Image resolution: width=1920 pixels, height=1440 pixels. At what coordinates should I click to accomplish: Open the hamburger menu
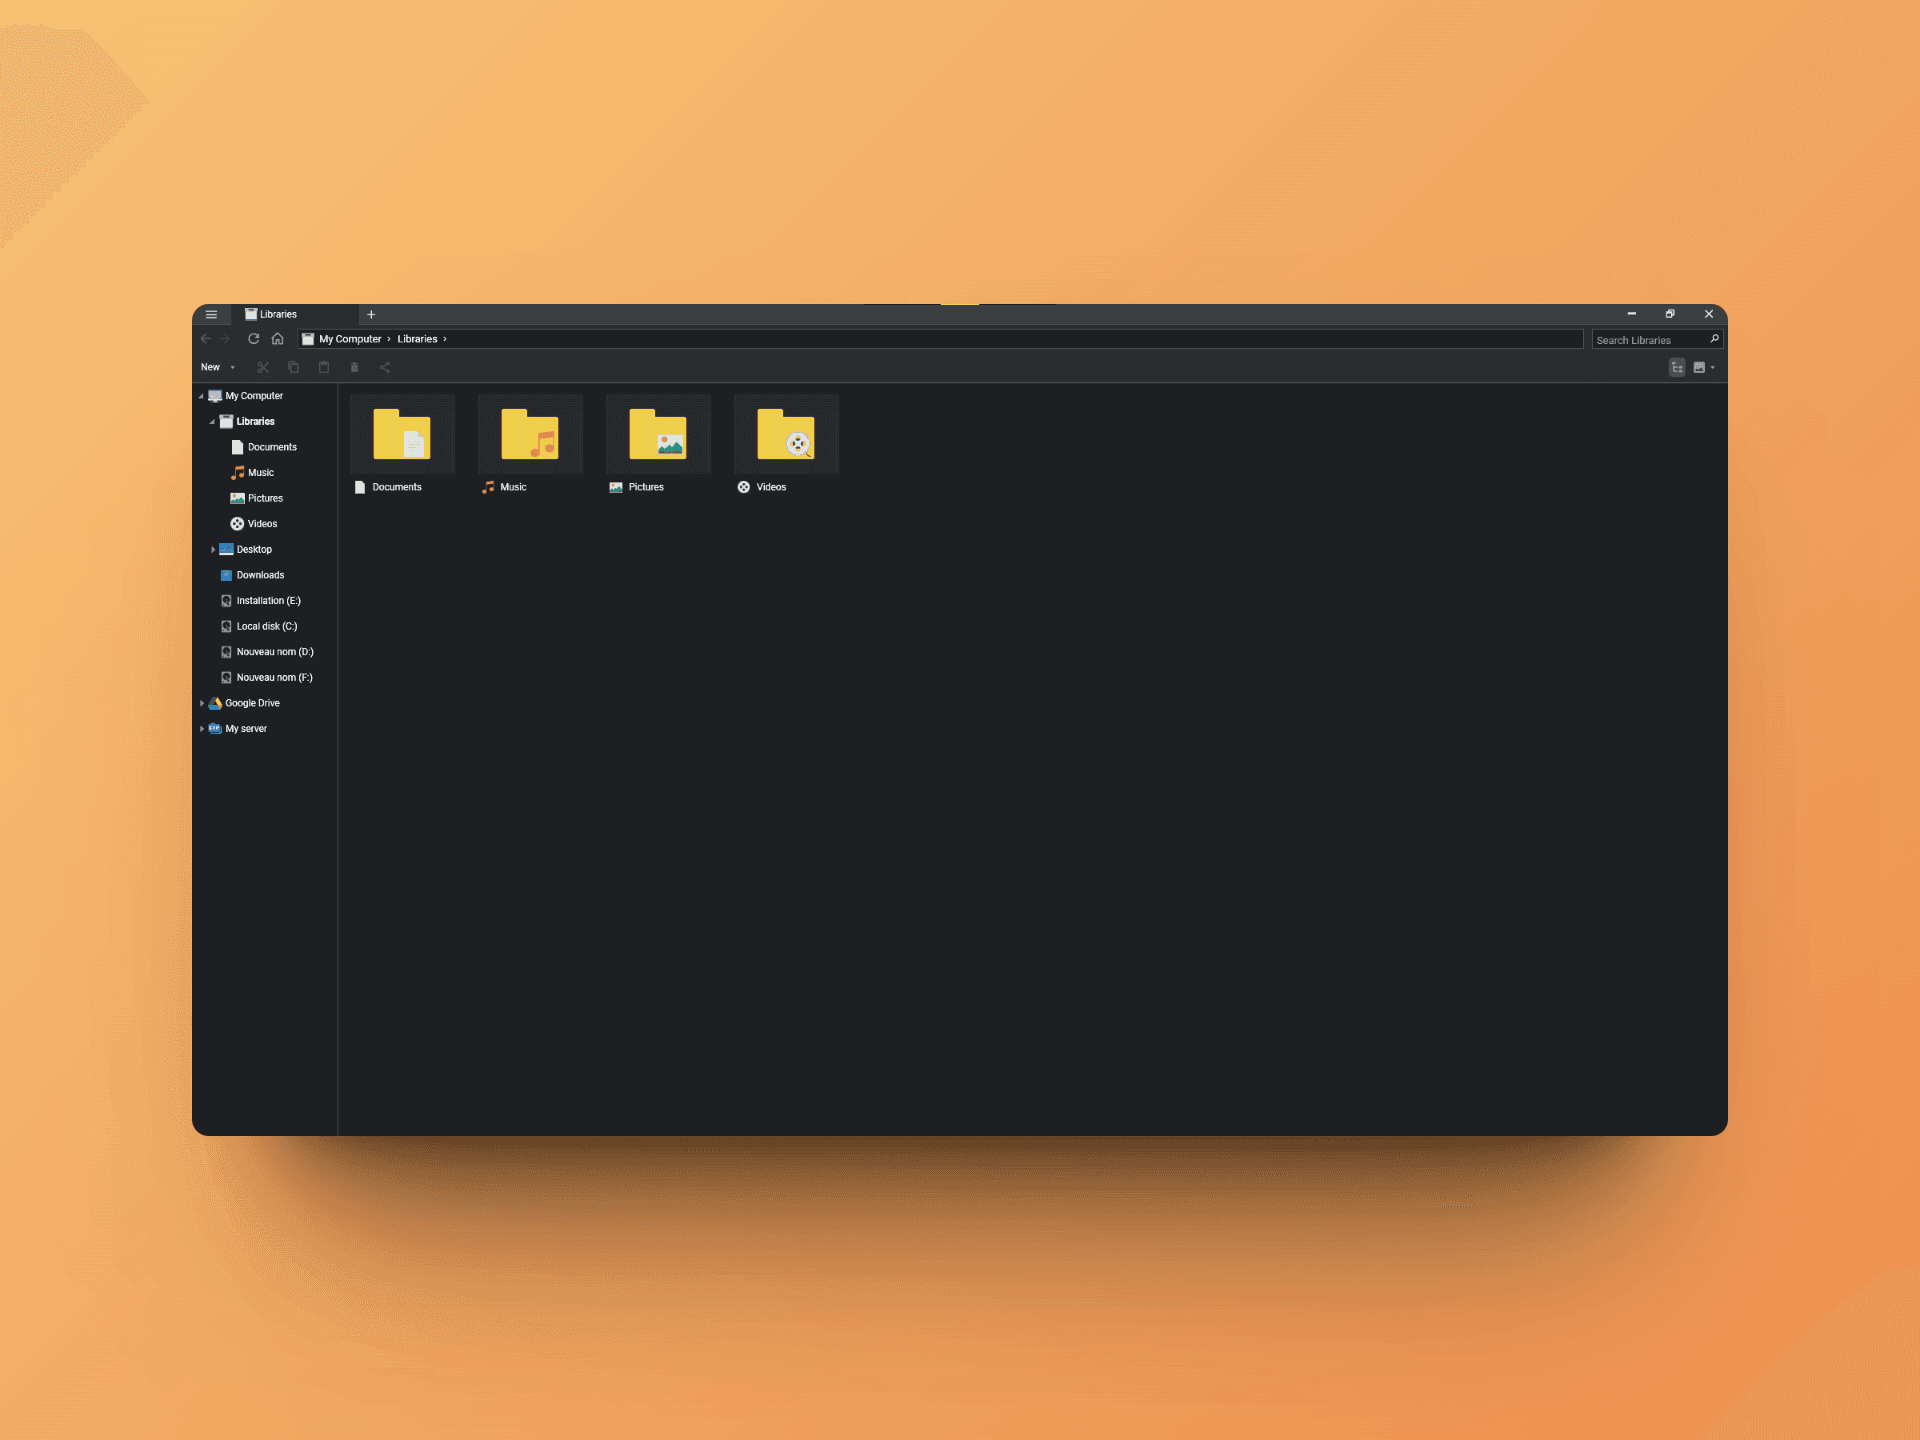coord(211,314)
